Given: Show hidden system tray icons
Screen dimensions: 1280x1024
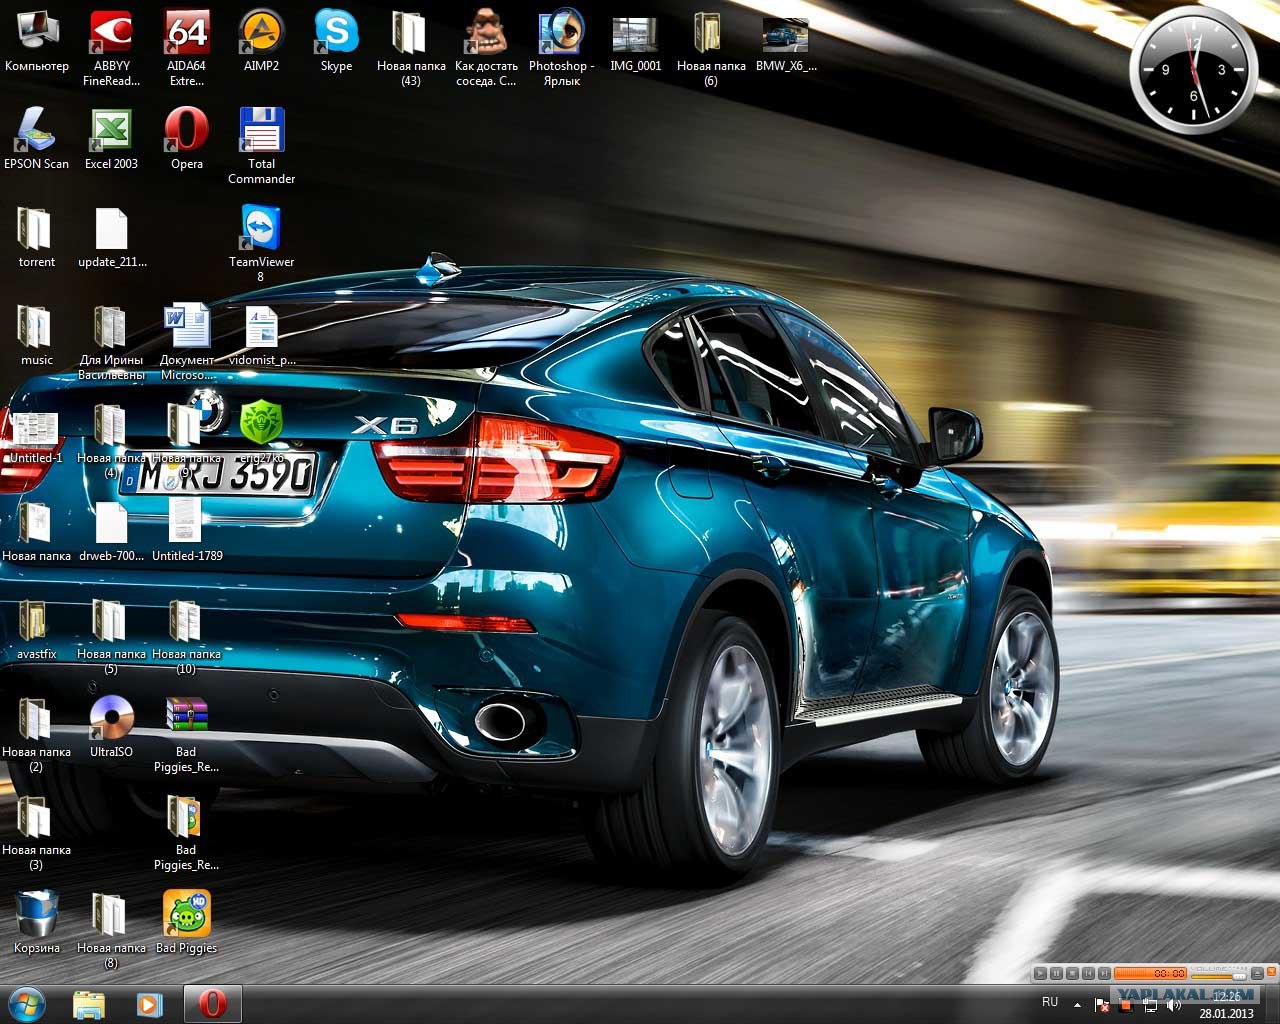Looking at the screenshot, I should (x=1077, y=1003).
